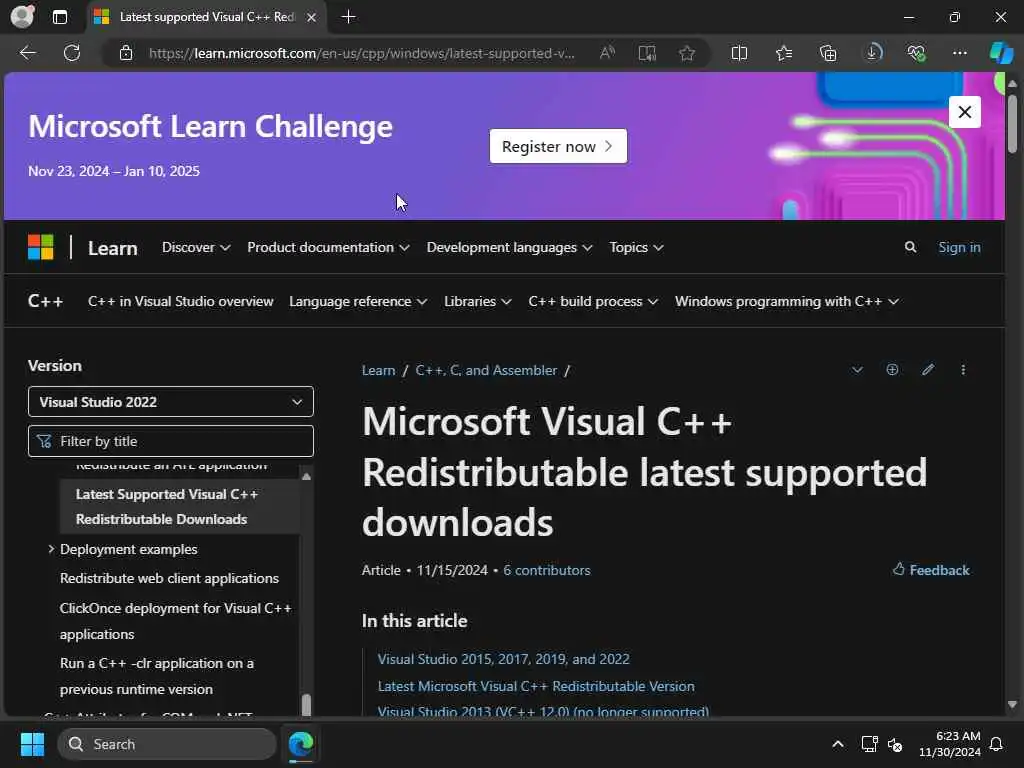Click the page vertical scrollbar thumb
1024x768 pixels.
pos(1012,124)
